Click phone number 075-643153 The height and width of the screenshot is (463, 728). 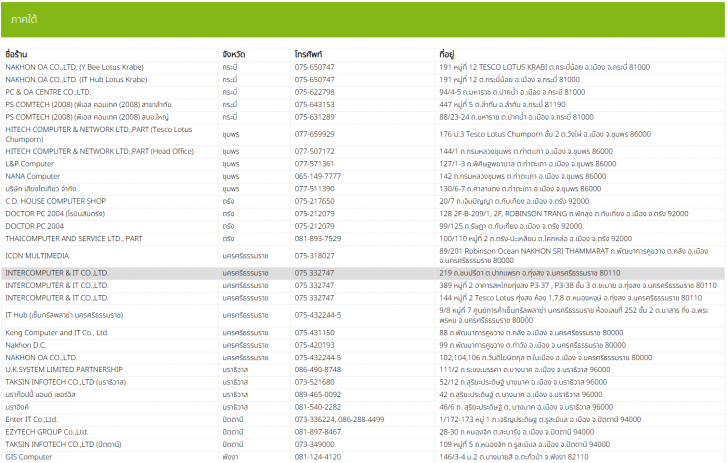pos(314,104)
